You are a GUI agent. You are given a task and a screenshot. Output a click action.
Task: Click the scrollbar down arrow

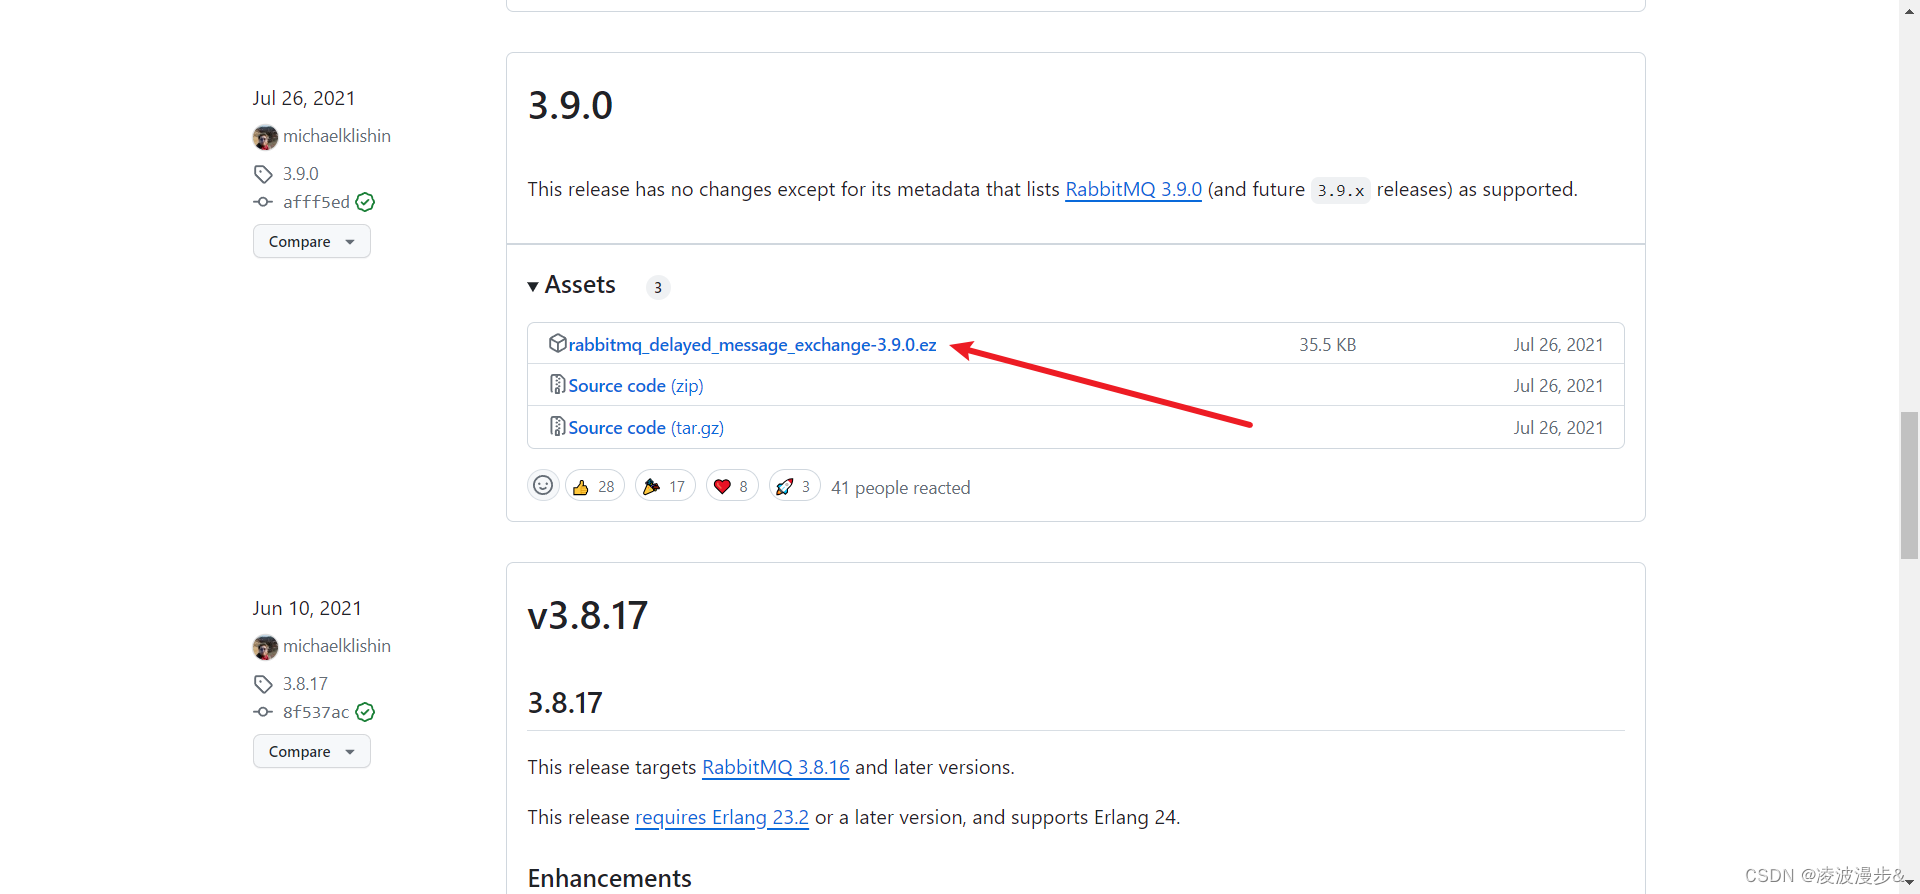[x=1910, y=884]
